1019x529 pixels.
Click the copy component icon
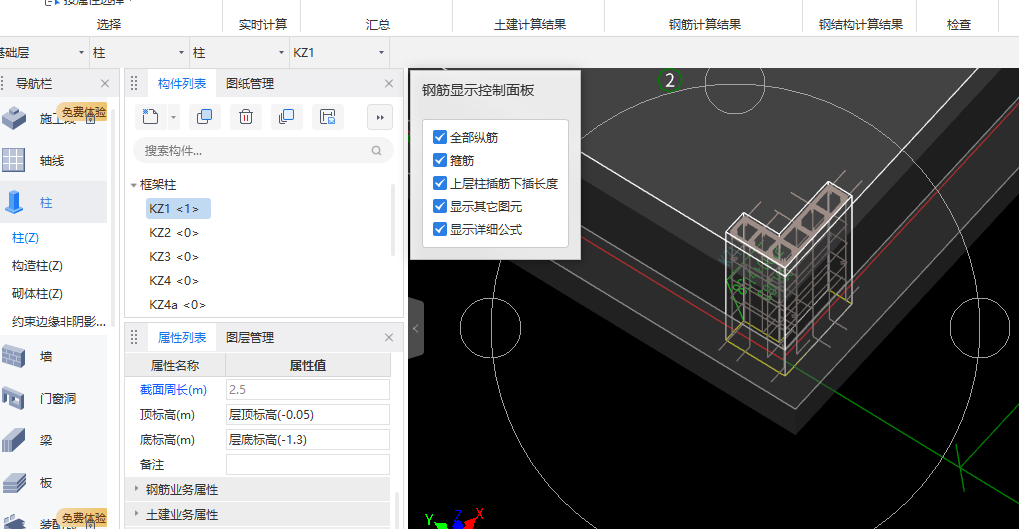tap(205, 117)
